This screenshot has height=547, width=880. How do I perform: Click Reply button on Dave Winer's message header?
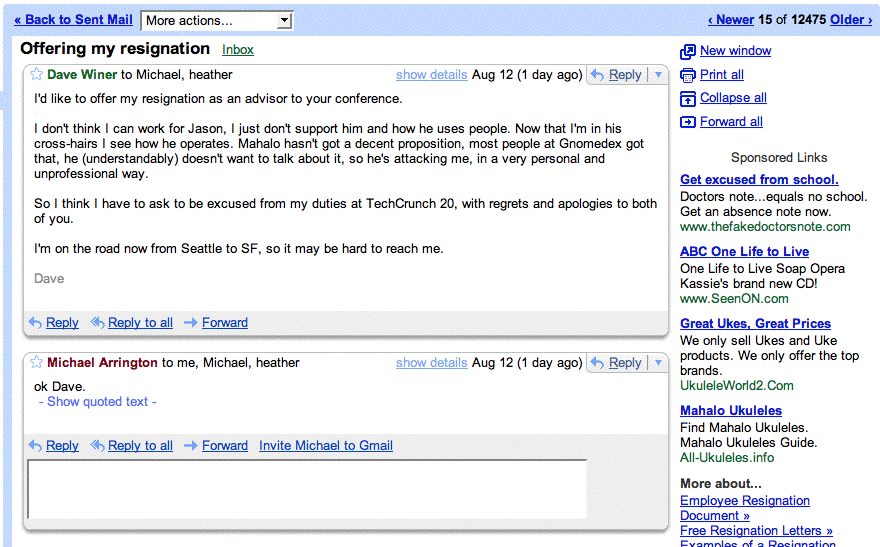pos(616,75)
